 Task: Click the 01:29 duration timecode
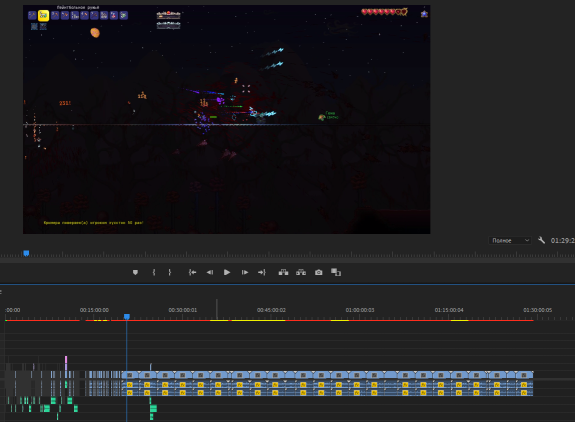click(x=563, y=241)
